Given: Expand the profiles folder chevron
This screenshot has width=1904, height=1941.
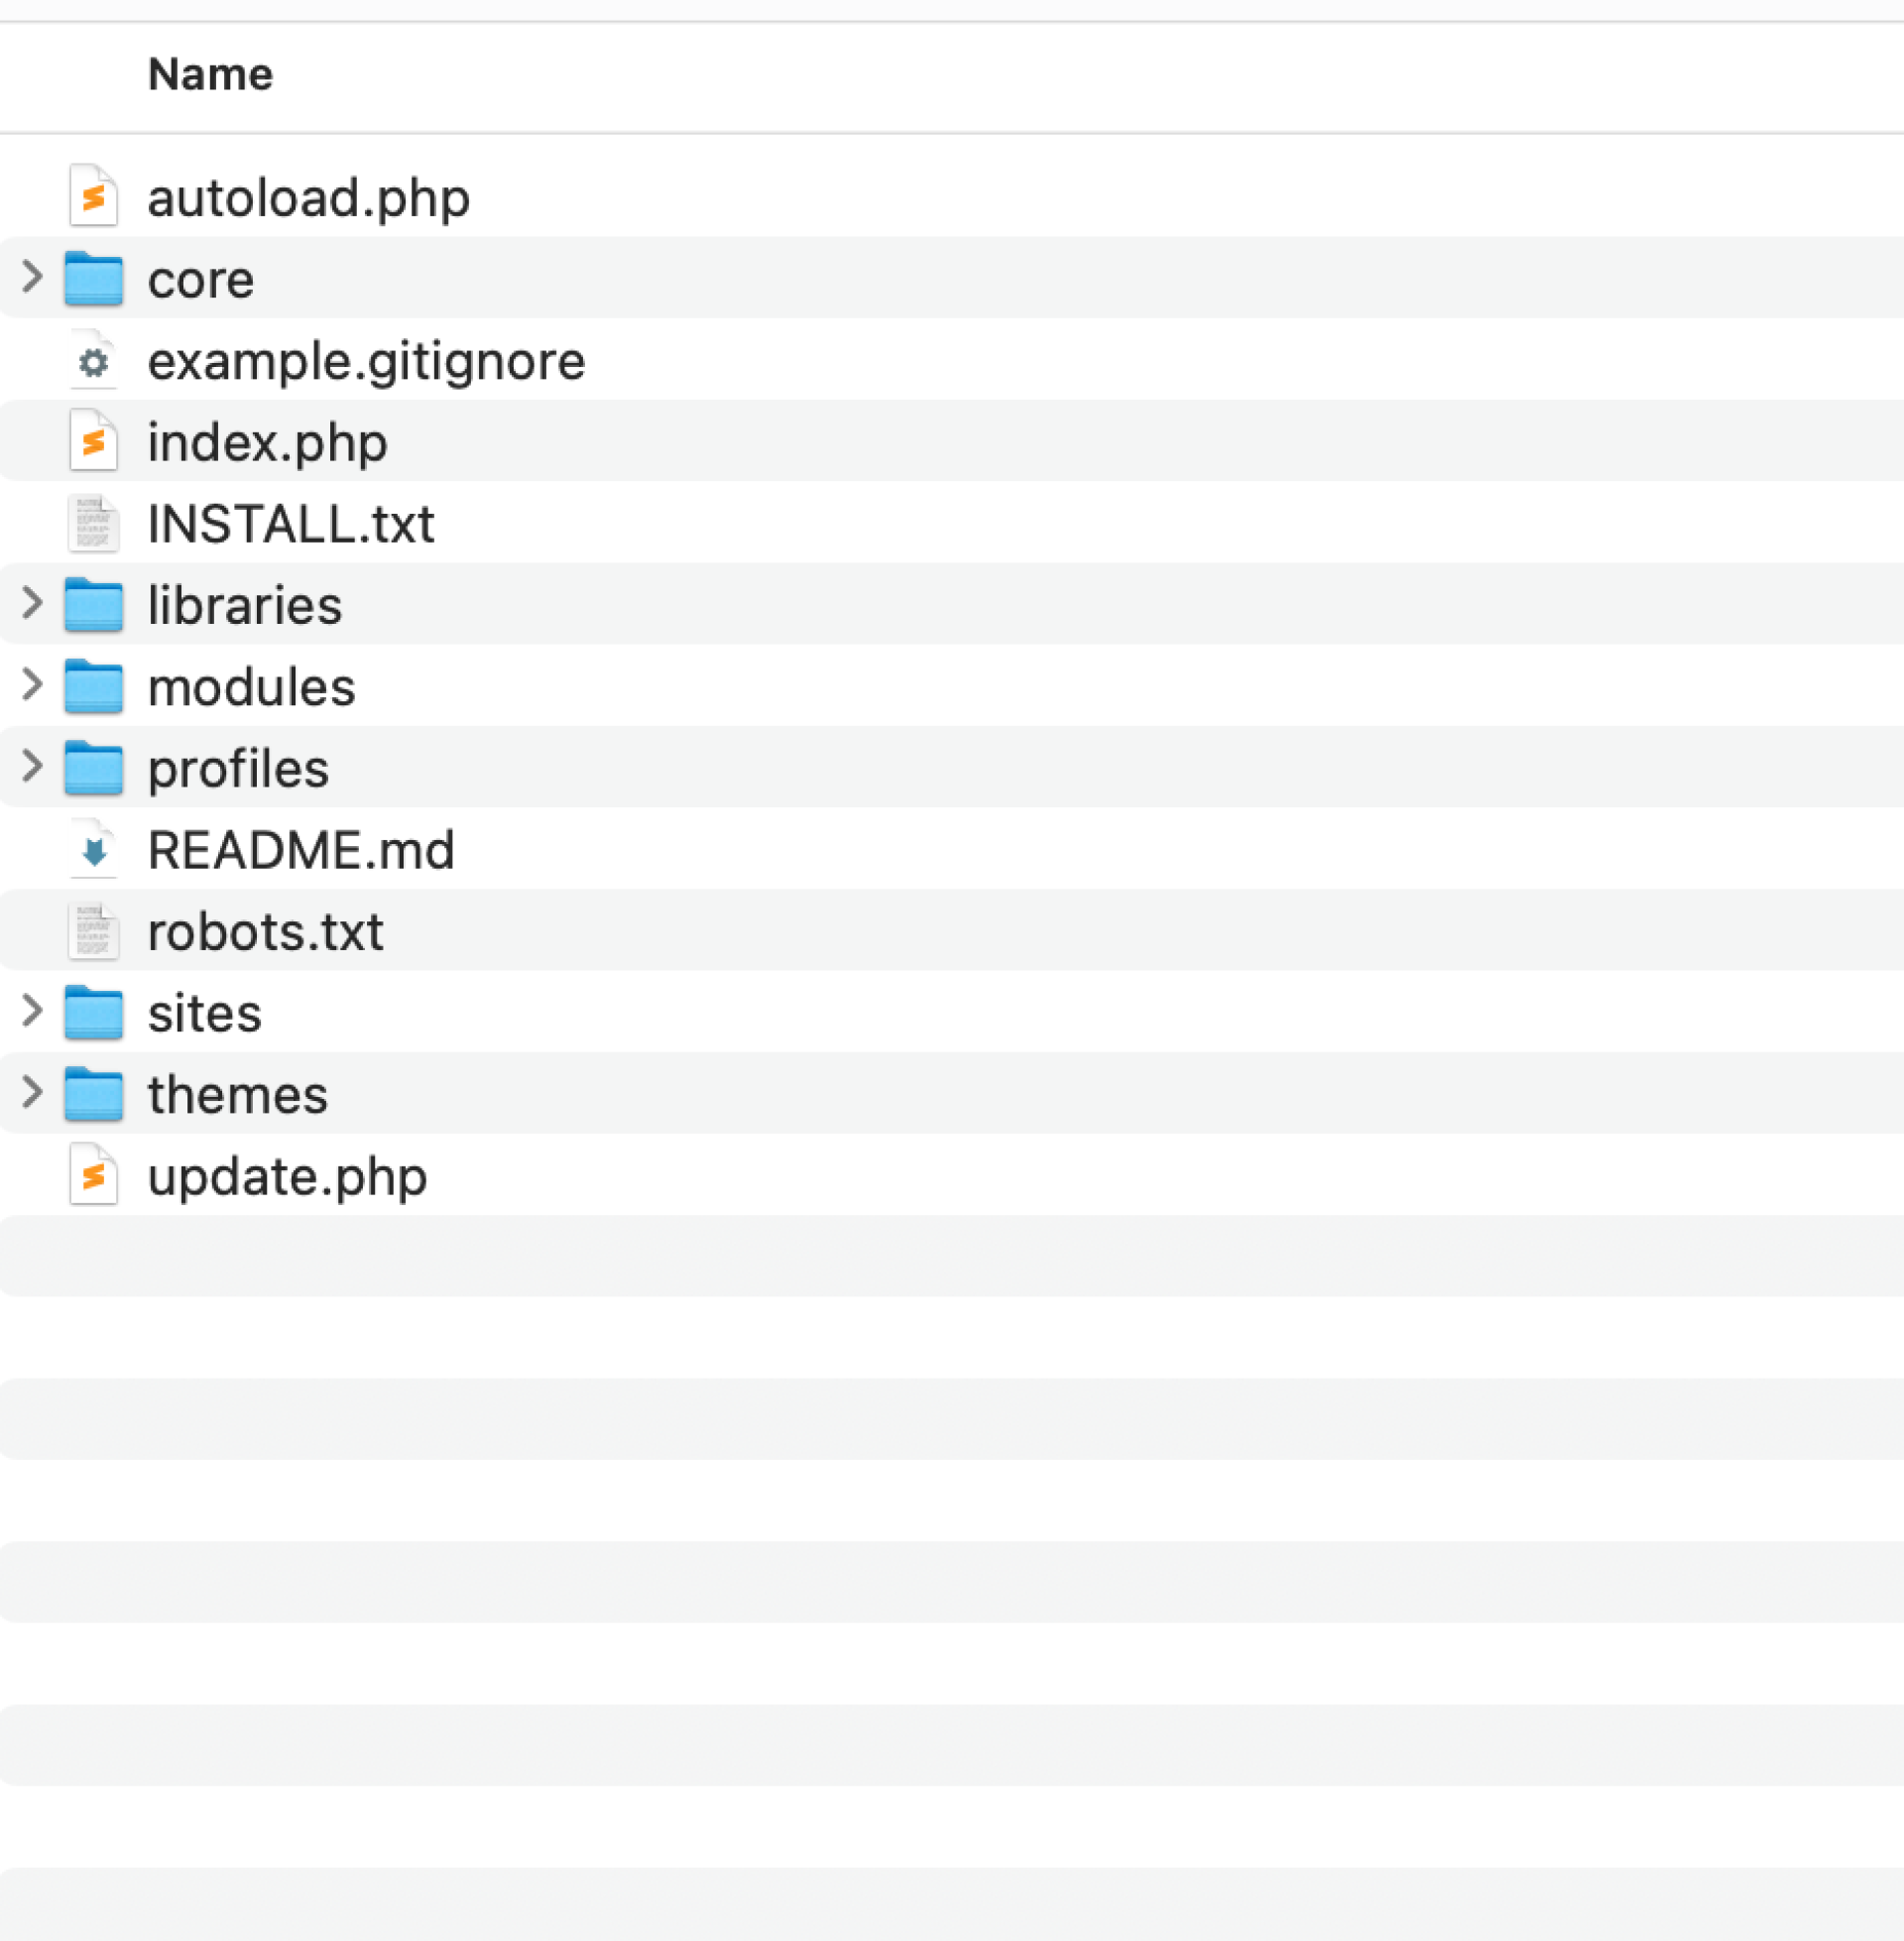Looking at the screenshot, I should click(x=32, y=766).
